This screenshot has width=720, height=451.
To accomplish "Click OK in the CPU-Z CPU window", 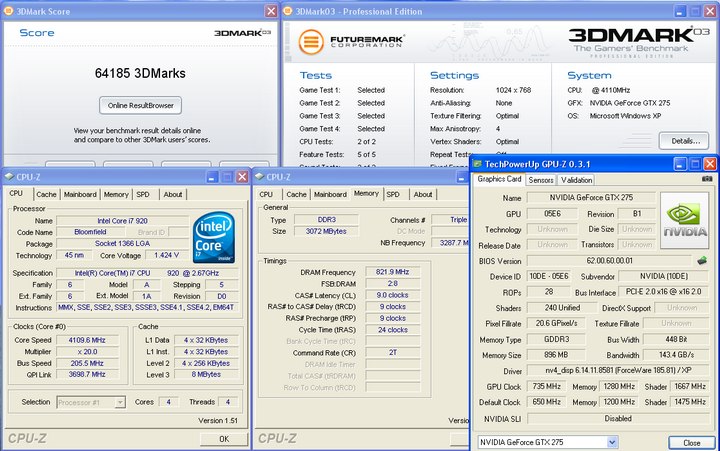I will tap(224, 439).
